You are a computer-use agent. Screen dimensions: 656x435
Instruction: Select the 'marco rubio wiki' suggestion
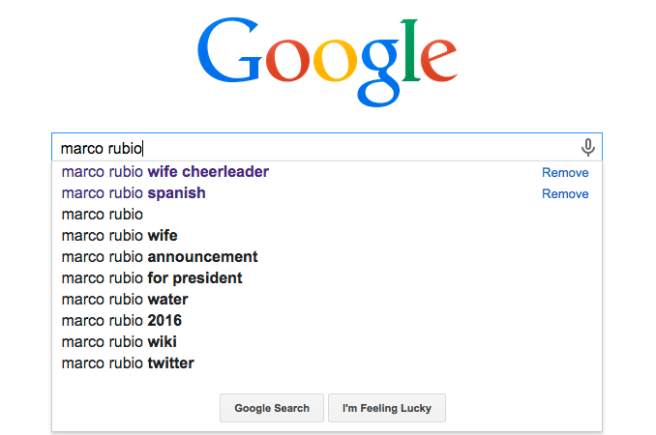point(119,342)
